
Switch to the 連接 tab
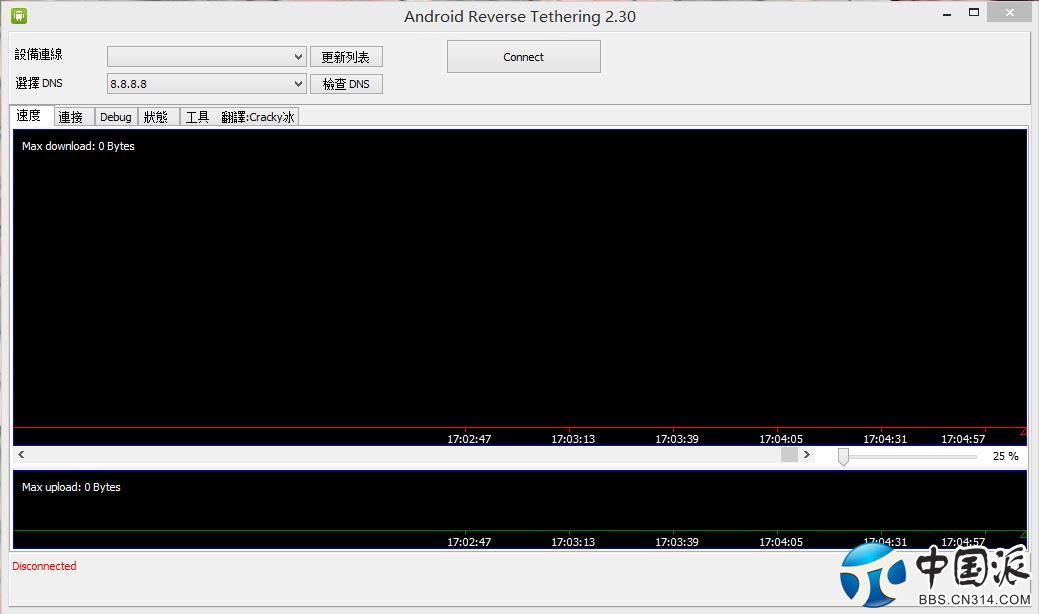(x=74, y=117)
